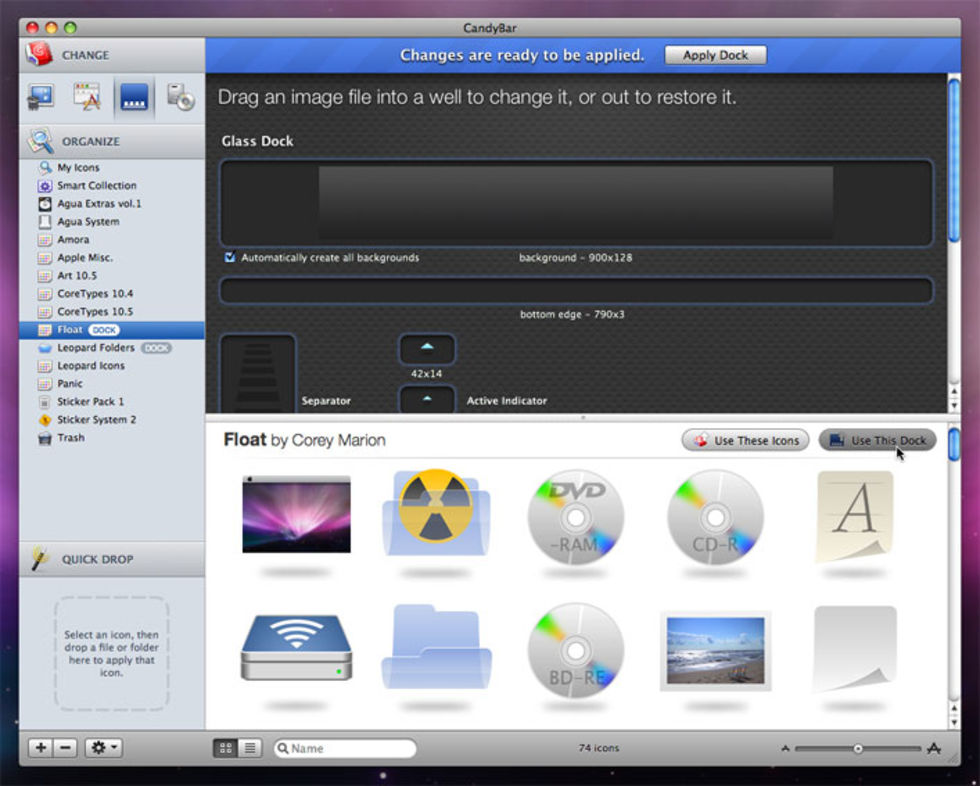Open the Volumes icons section

[180, 97]
